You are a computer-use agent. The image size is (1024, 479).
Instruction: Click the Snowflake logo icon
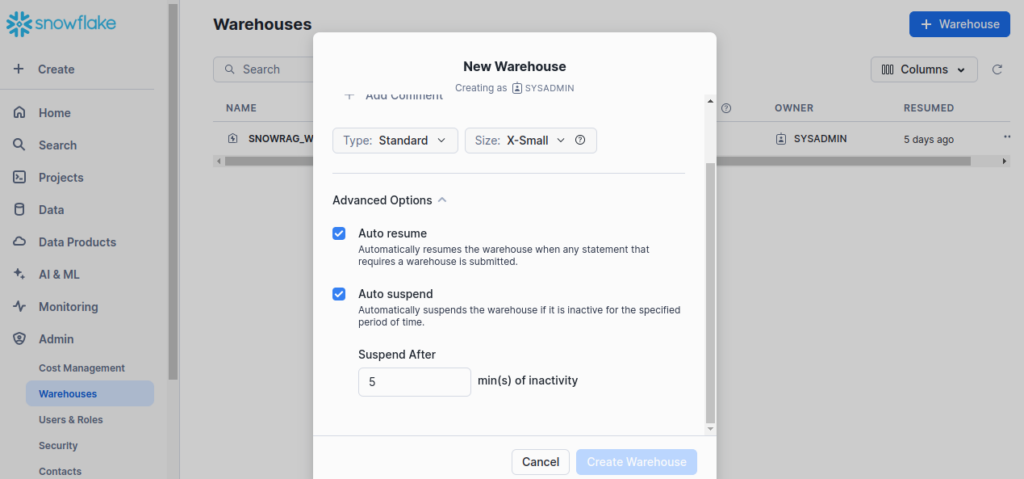(x=20, y=23)
